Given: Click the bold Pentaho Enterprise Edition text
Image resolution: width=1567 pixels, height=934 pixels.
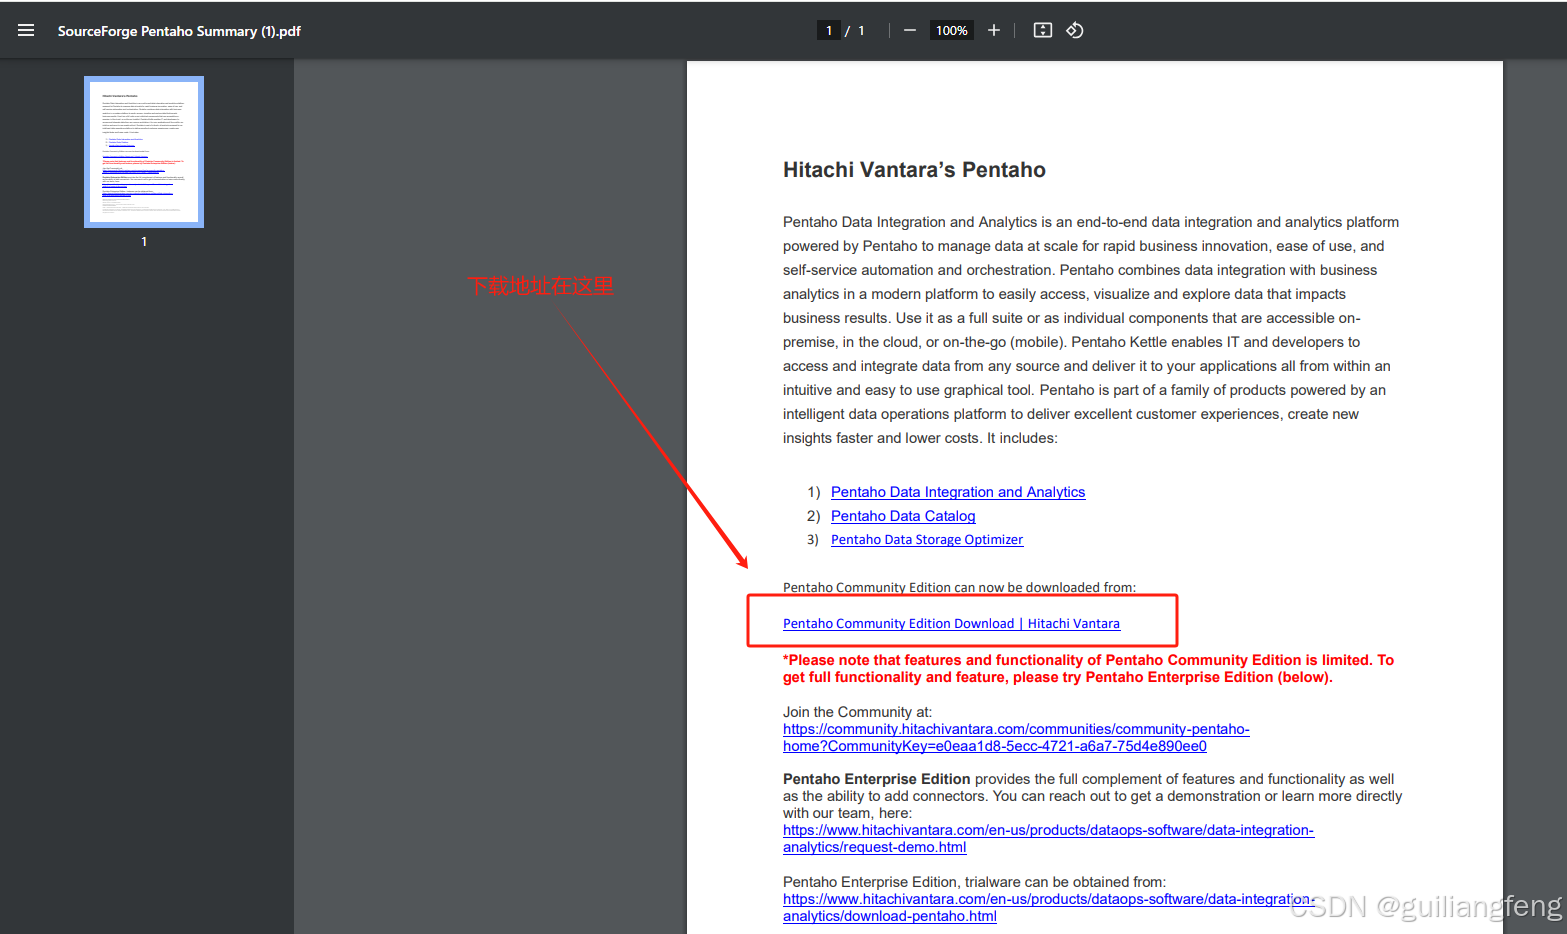Looking at the screenshot, I should [x=876, y=779].
